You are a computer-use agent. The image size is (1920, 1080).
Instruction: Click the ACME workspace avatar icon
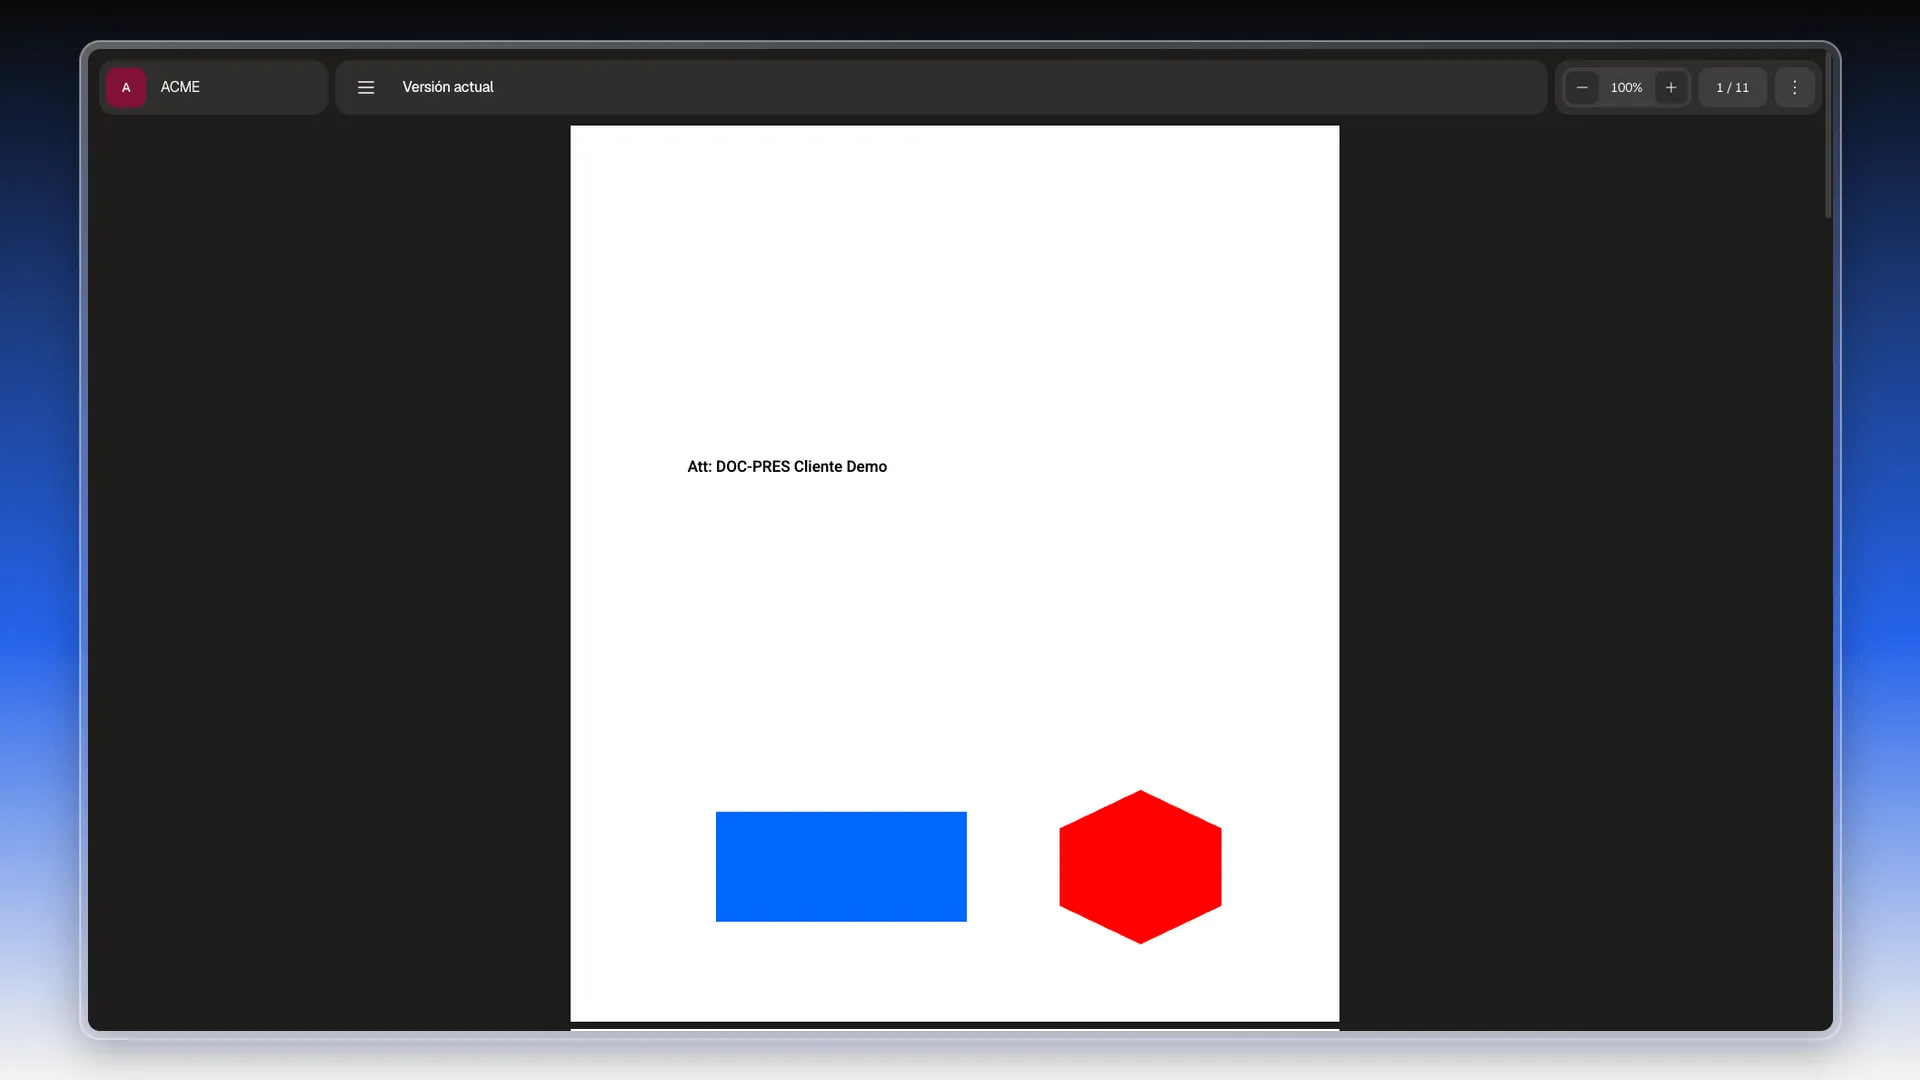pos(126,87)
